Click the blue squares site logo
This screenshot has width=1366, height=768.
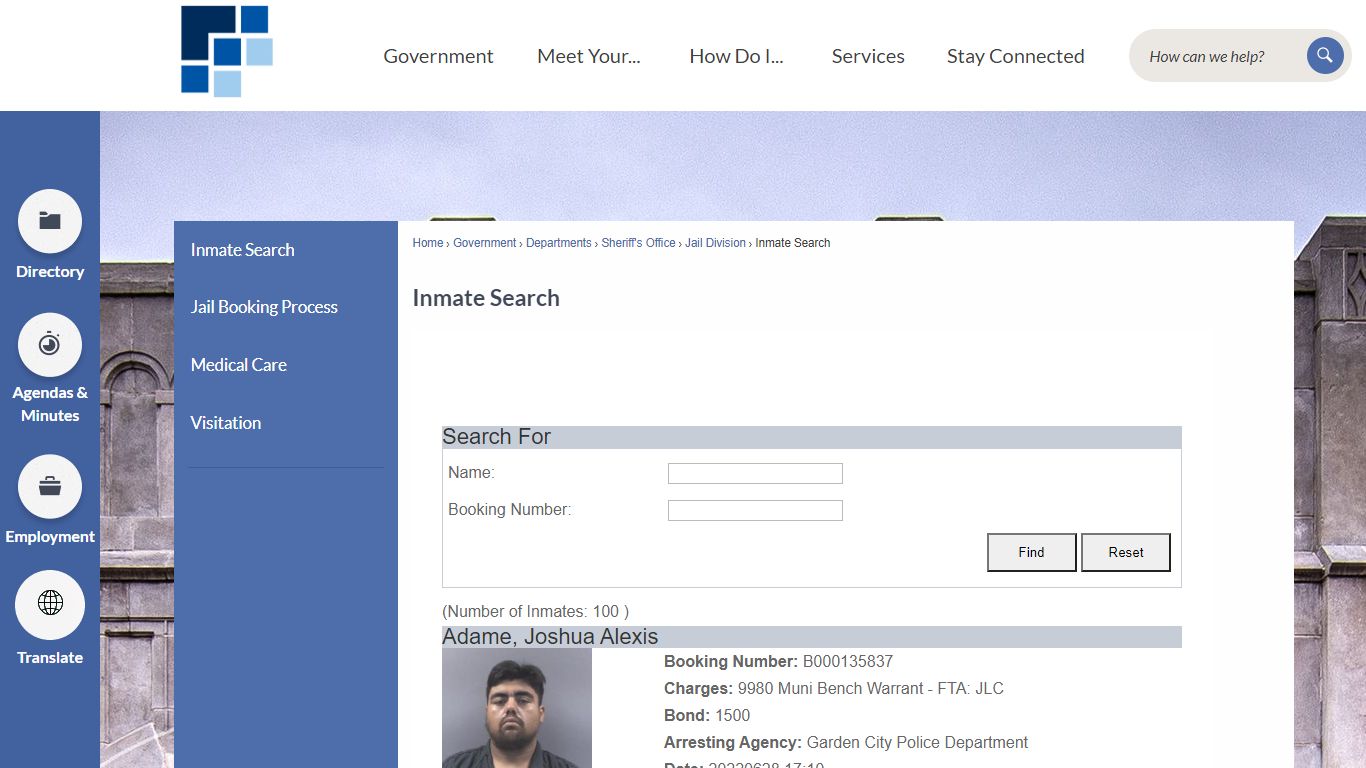tap(227, 52)
